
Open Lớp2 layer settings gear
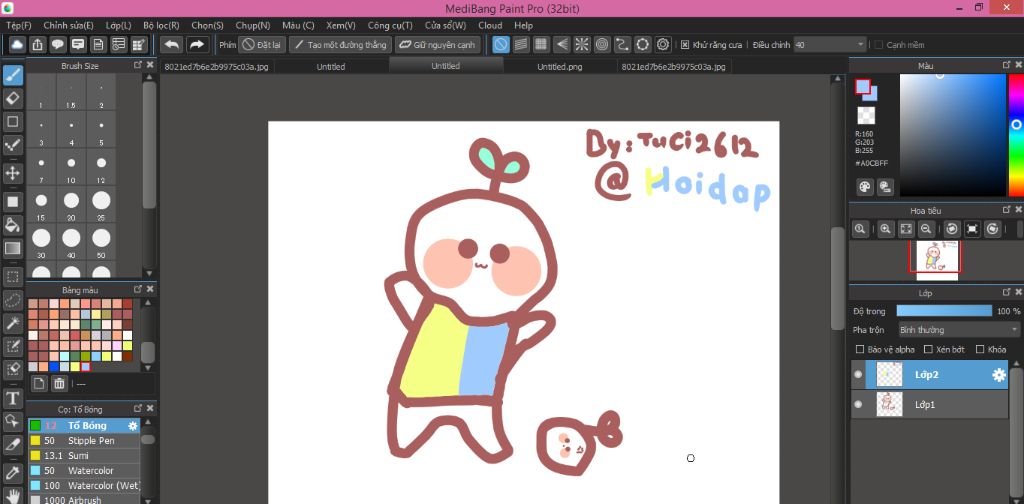999,375
